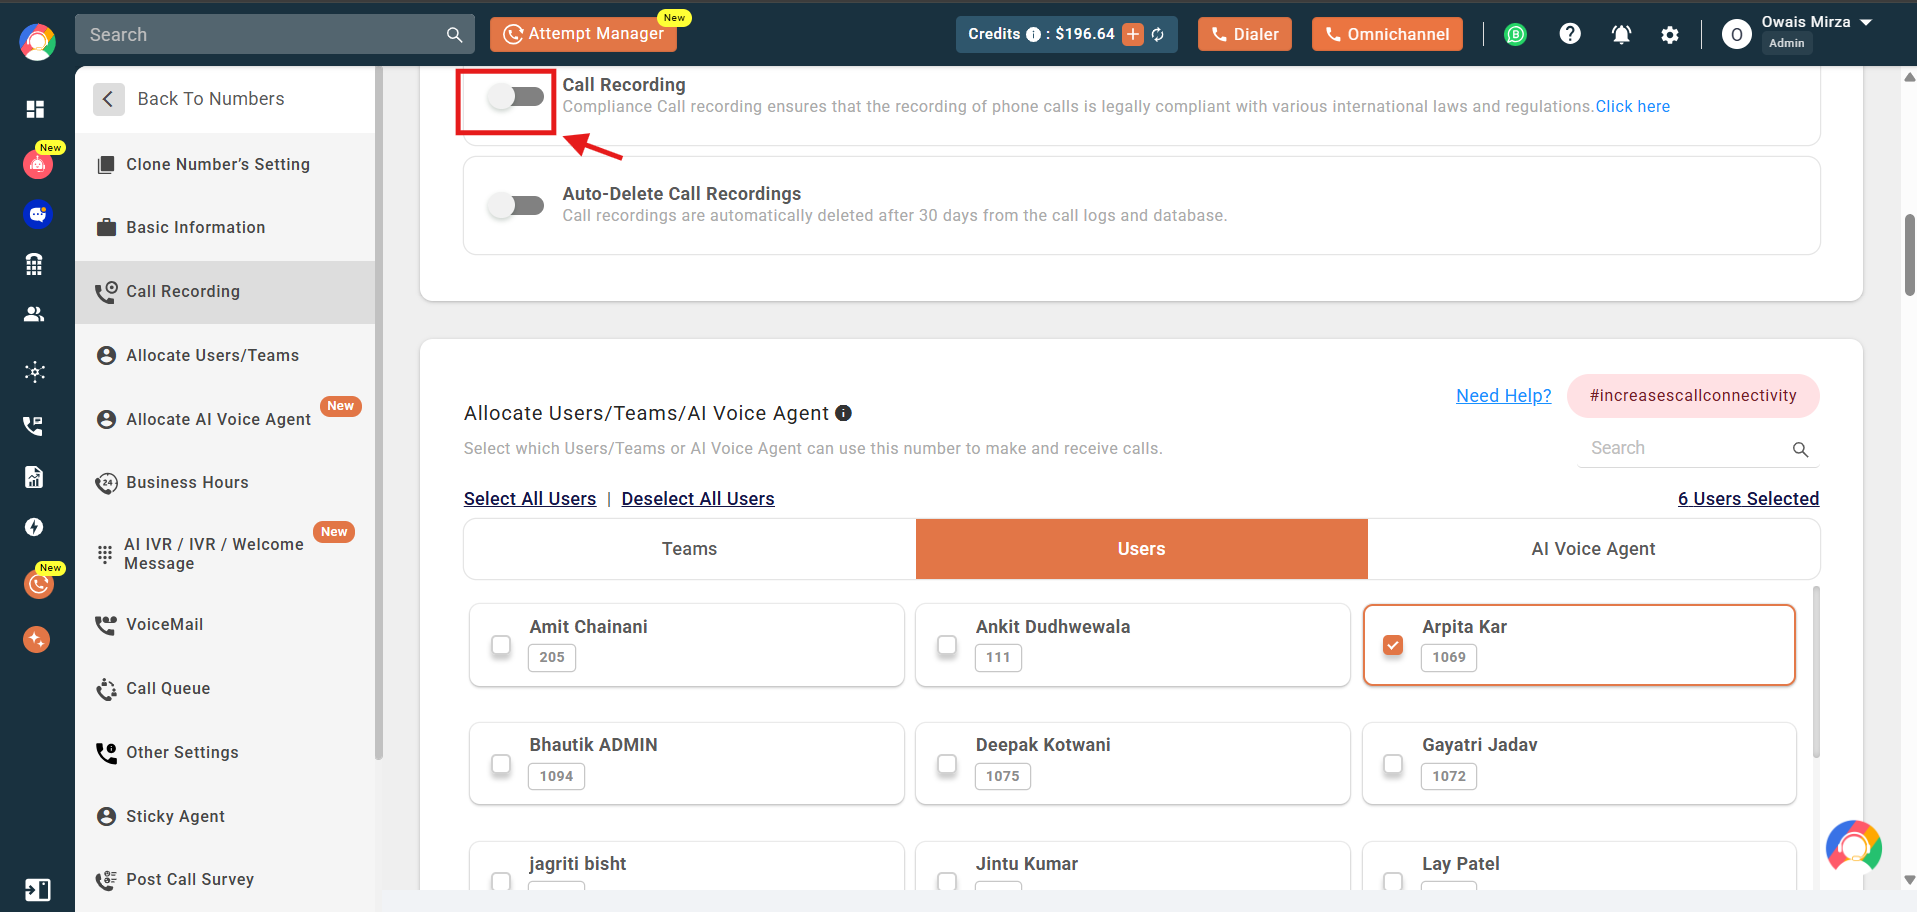This screenshot has height=912, width=1917.
Task: Click the plus icon to add credits
Action: pyautogui.click(x=1133, y=34)
